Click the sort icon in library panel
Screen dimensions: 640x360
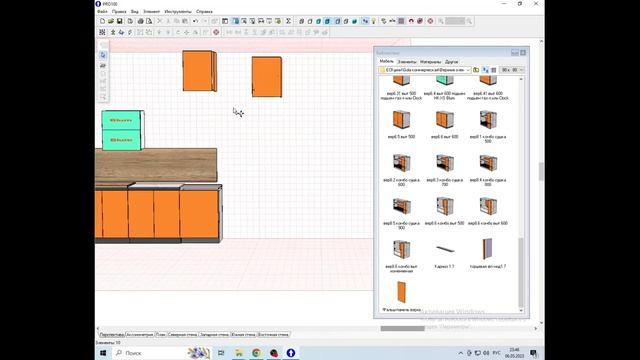tap(485, 70)
